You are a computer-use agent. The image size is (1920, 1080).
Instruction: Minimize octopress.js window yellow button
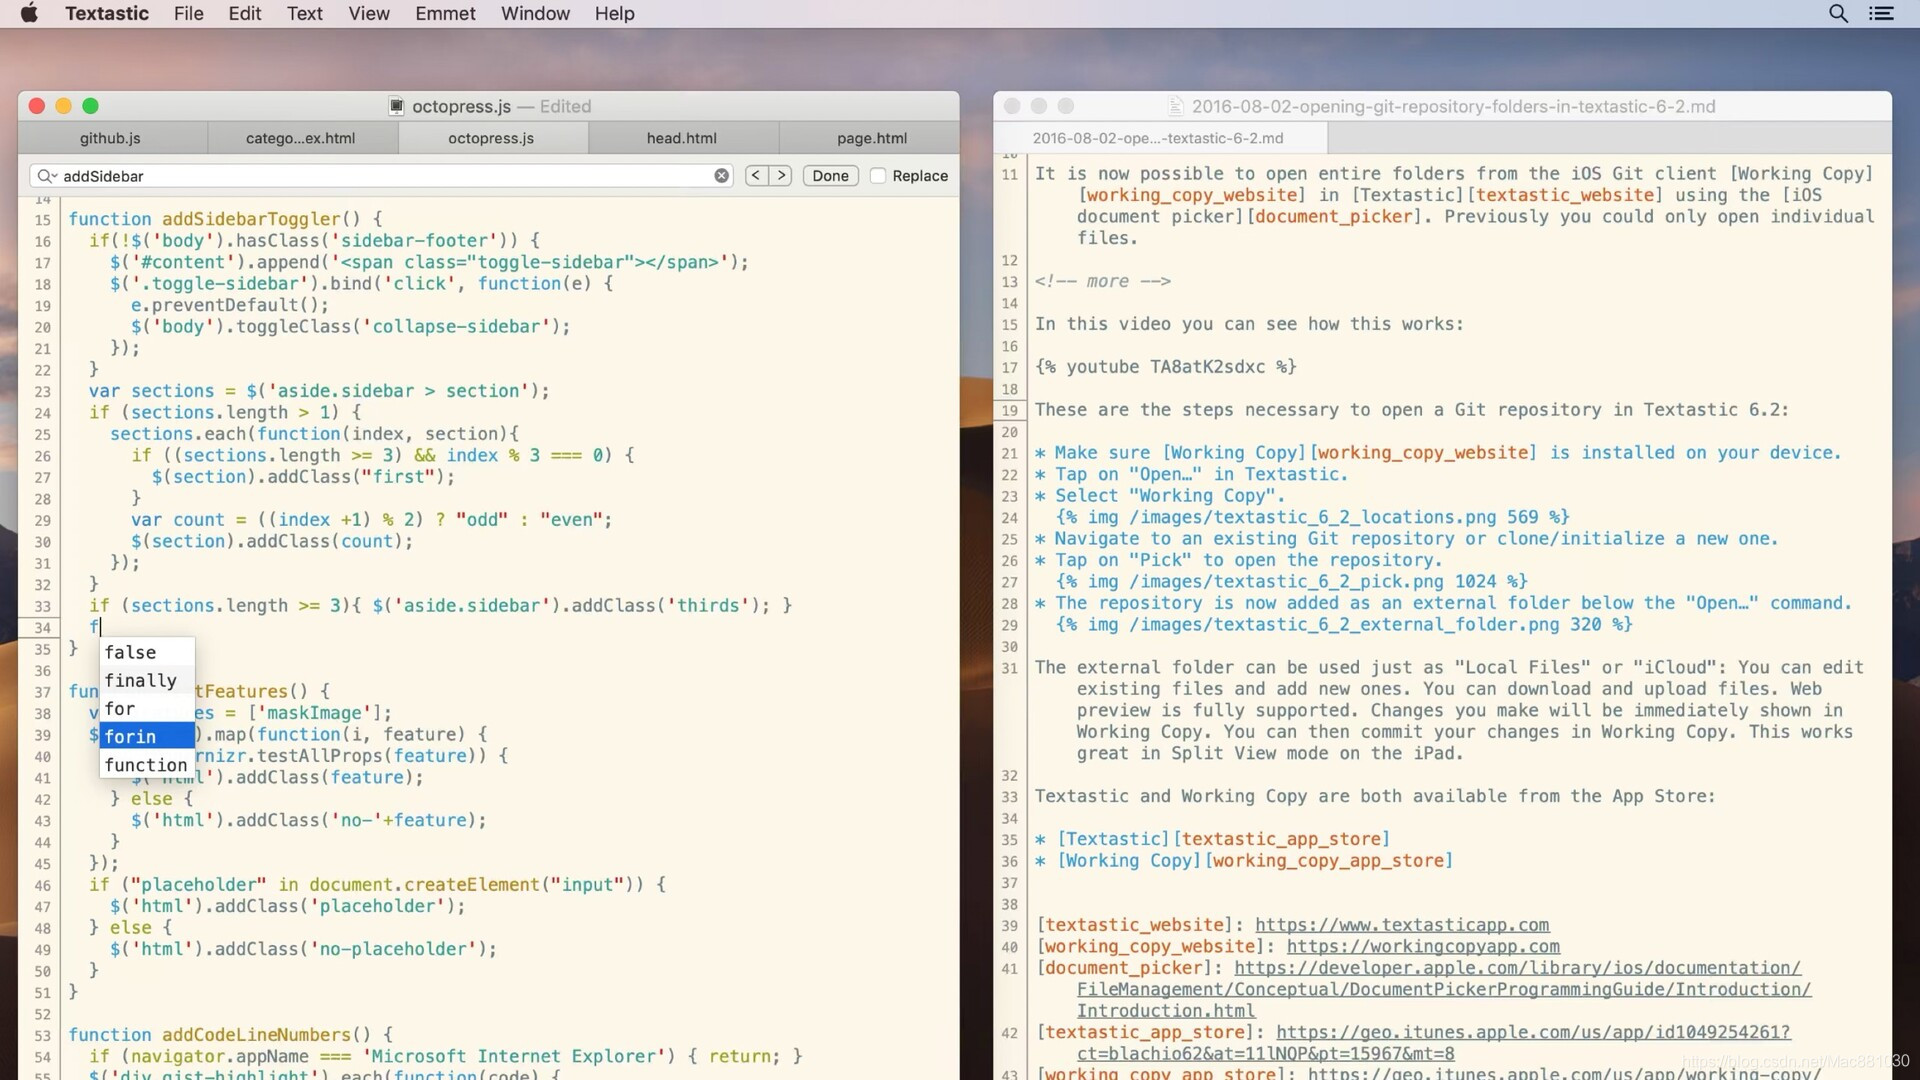63,106
